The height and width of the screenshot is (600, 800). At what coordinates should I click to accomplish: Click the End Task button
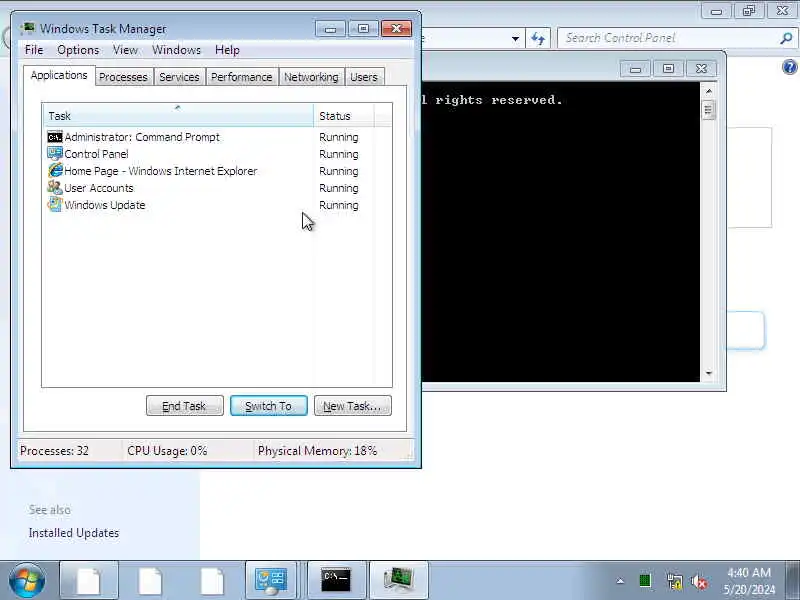[x=185, y=406]
